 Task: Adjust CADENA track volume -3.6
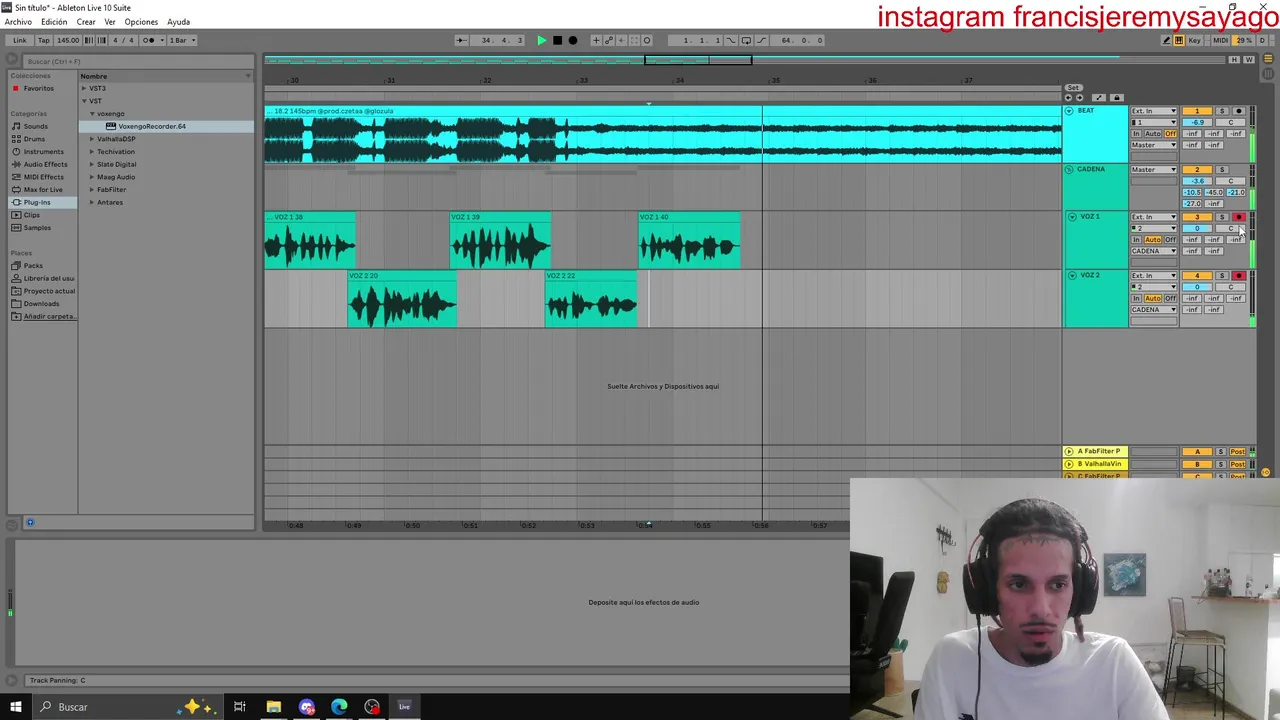(1197, 181)
